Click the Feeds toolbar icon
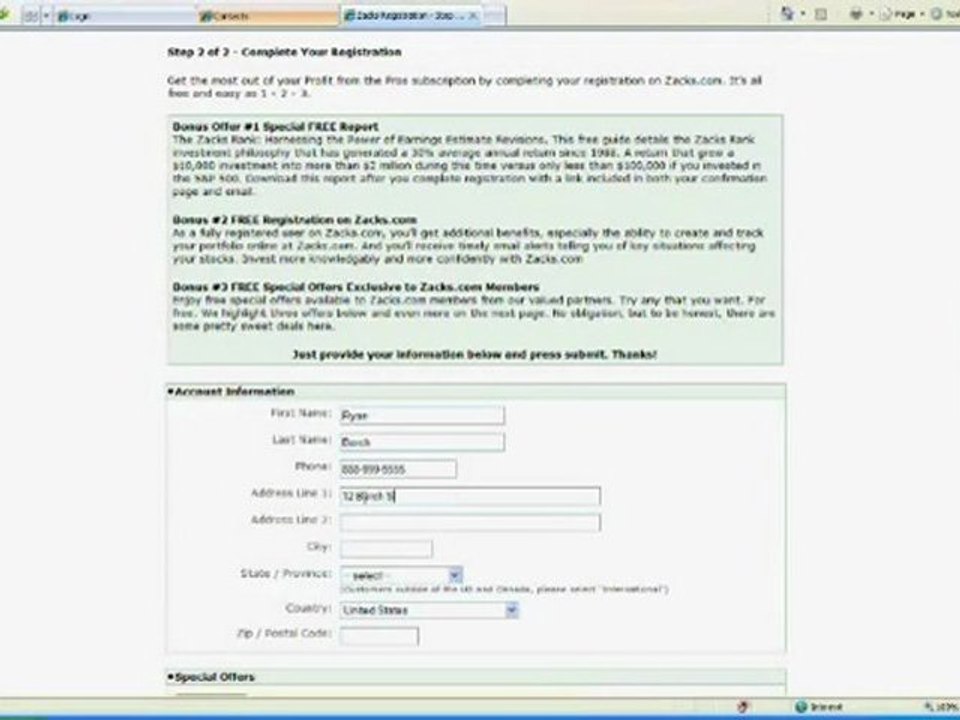The height and width of the screenshot is (720, 960). (821, 14)
